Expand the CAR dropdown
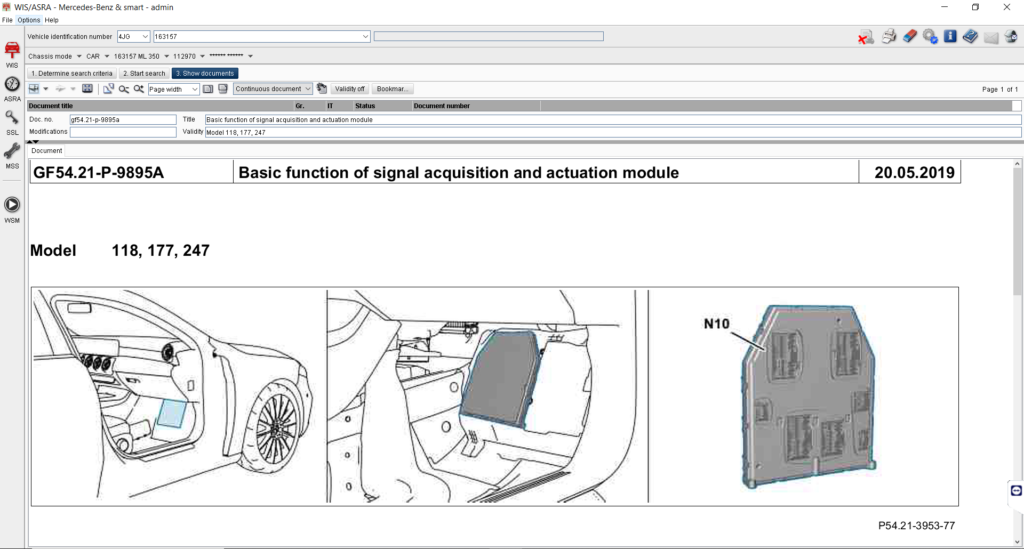This screenshot has width=1024, height=549. (x=106, y=56)
